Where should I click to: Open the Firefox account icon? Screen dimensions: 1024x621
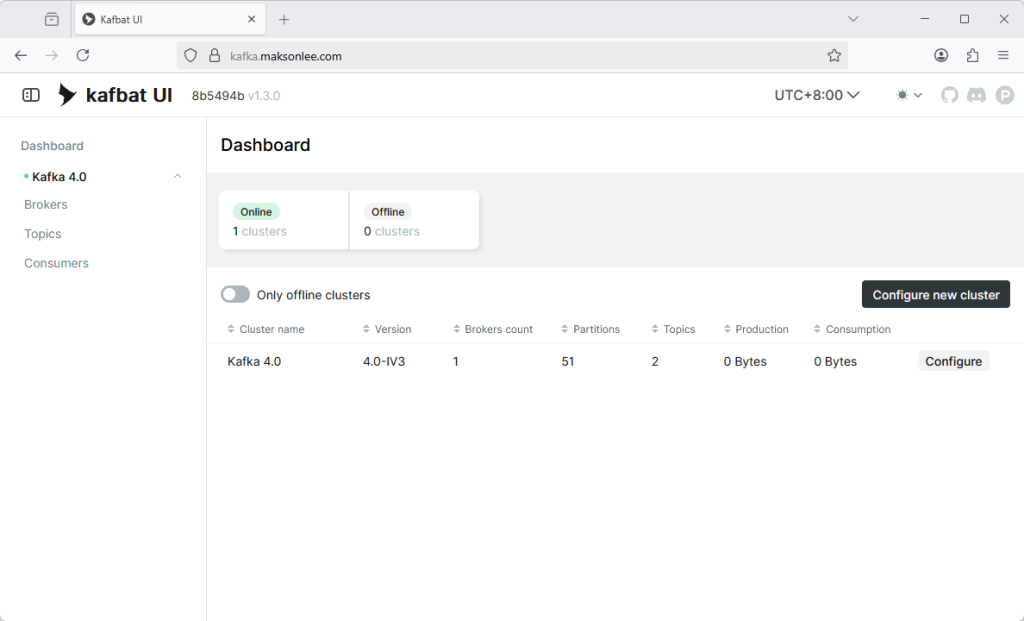click(x=941, y=56)
